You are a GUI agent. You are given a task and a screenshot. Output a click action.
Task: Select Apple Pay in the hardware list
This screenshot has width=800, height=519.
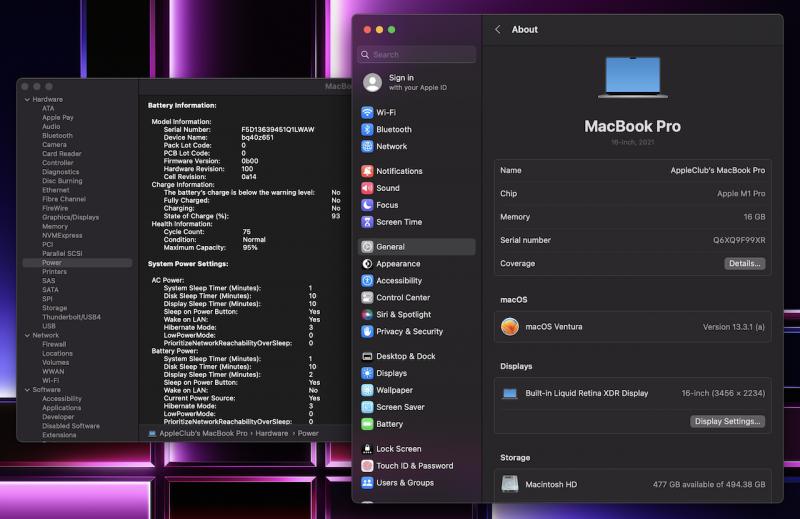pyautogui.click(x=58, y=117)
